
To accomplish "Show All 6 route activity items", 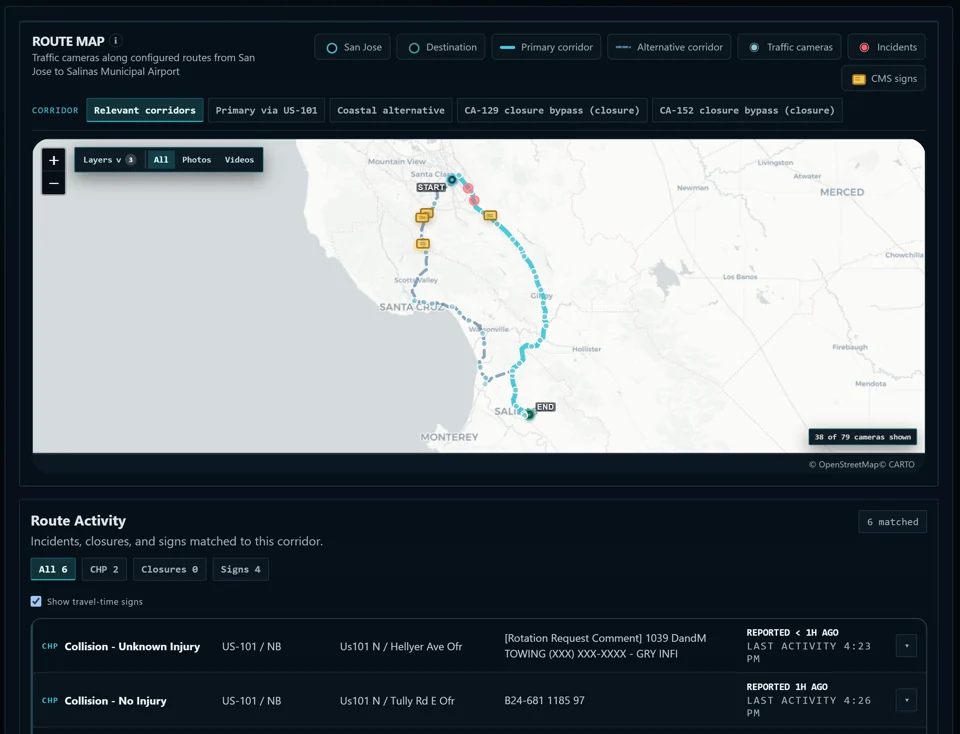I will 53,569.
